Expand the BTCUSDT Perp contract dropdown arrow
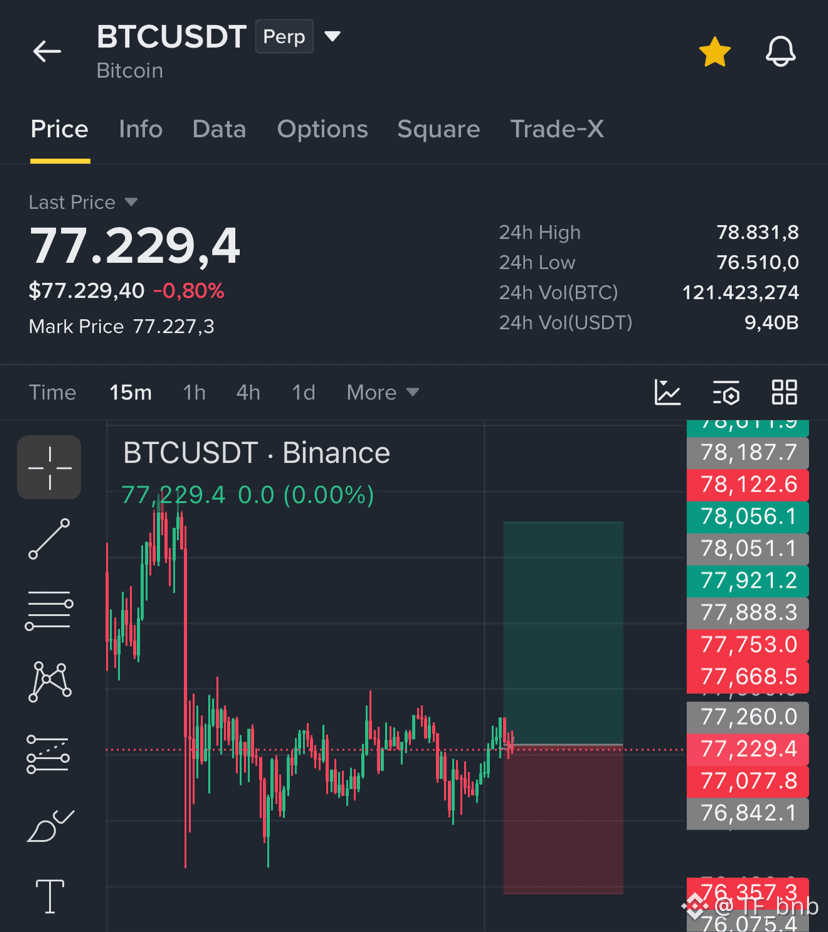828x932 pixels. 333,36
